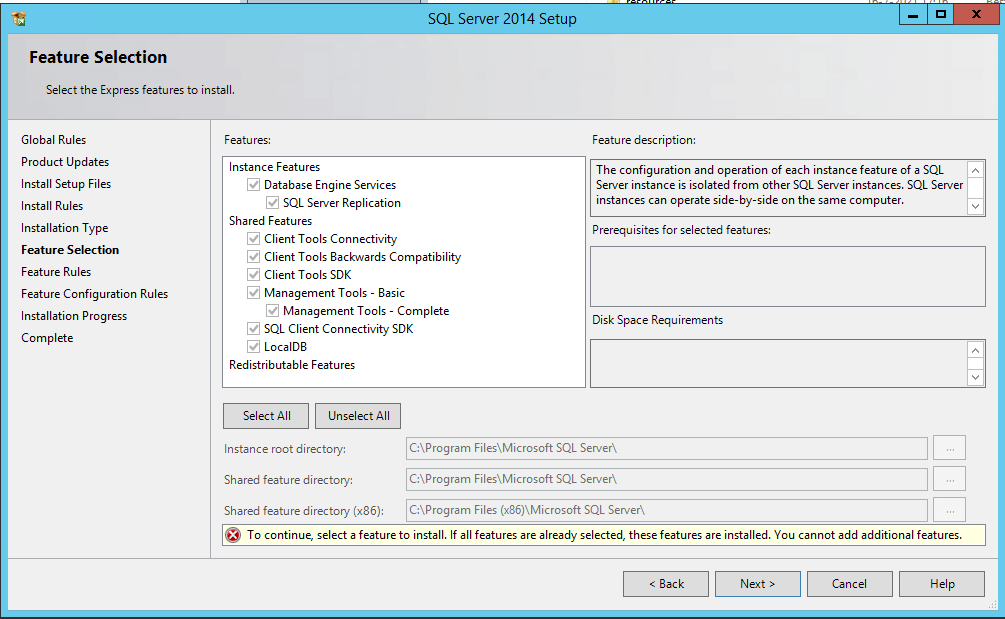The height and width of the screenshot is (619, 1005).
Task: Close the SQL Server Setup window
Action: [976, 15]
